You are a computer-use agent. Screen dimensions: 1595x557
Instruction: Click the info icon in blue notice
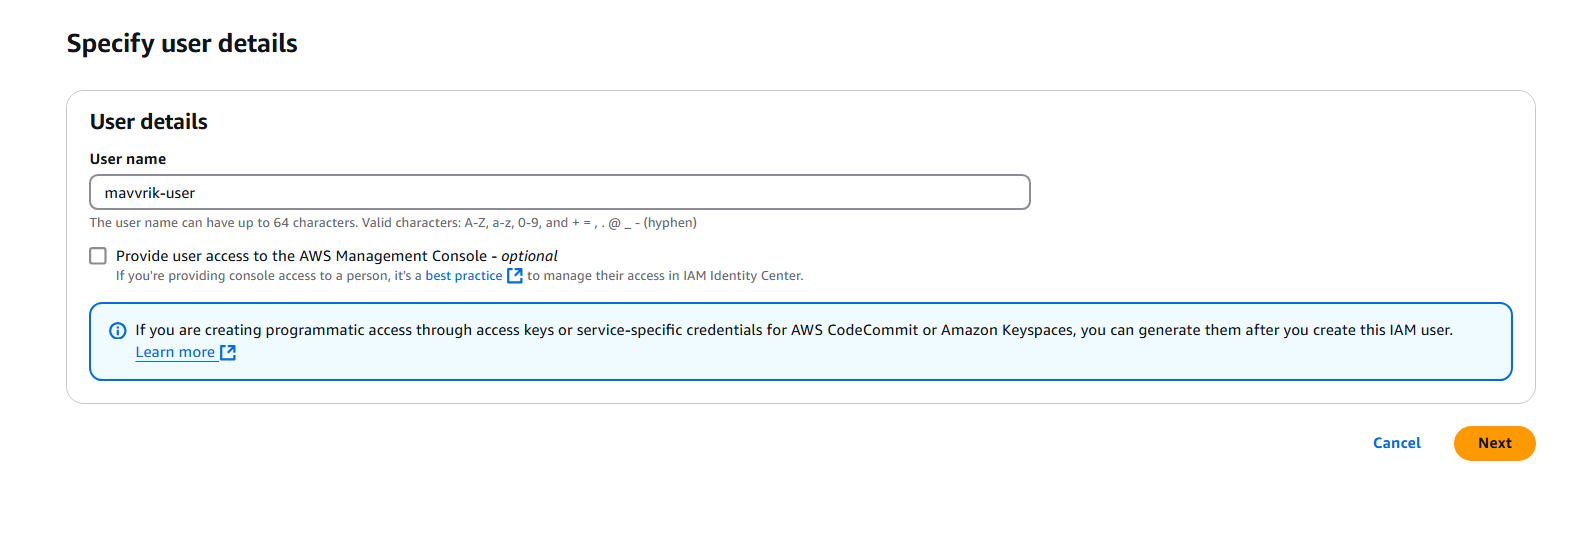[117, 331]
